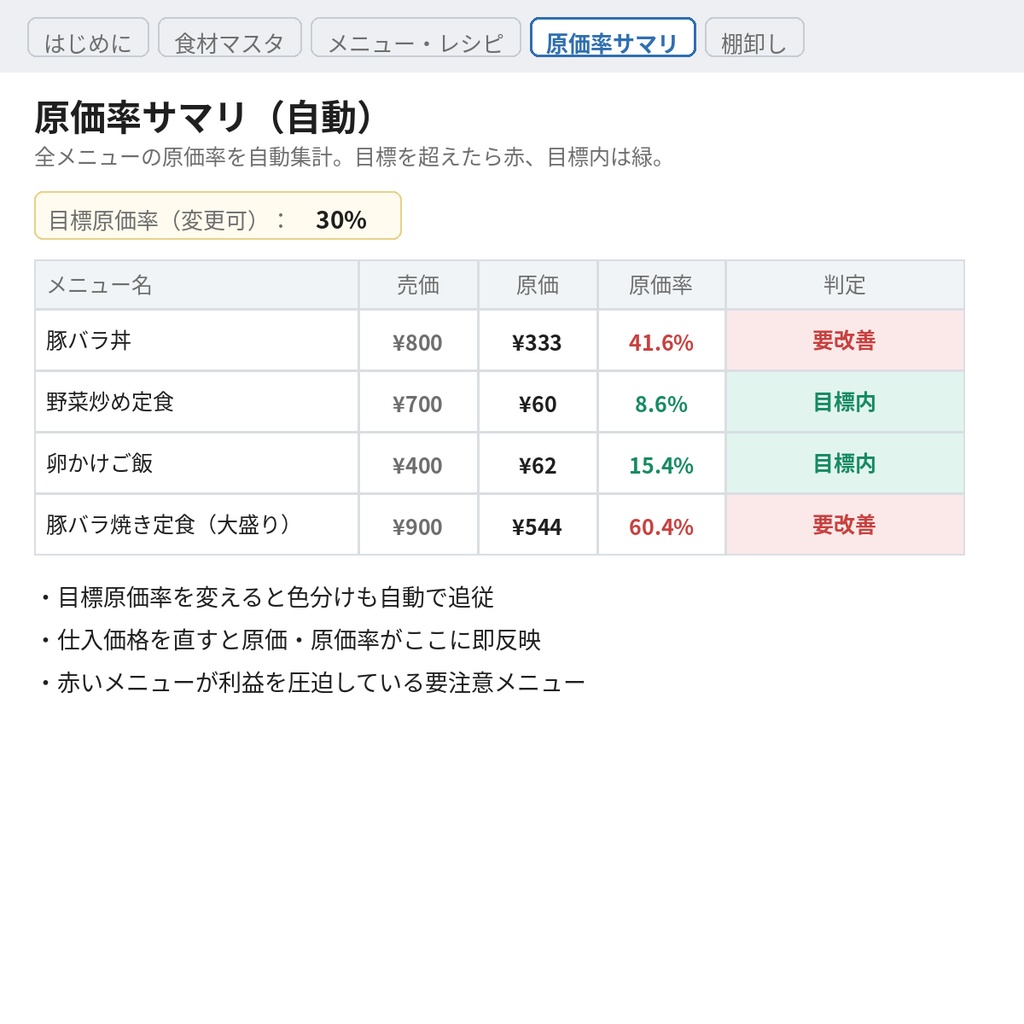Click the 8.6% cost rate cell
This screenshot has height=1024, width=1024.
(661, 403)
